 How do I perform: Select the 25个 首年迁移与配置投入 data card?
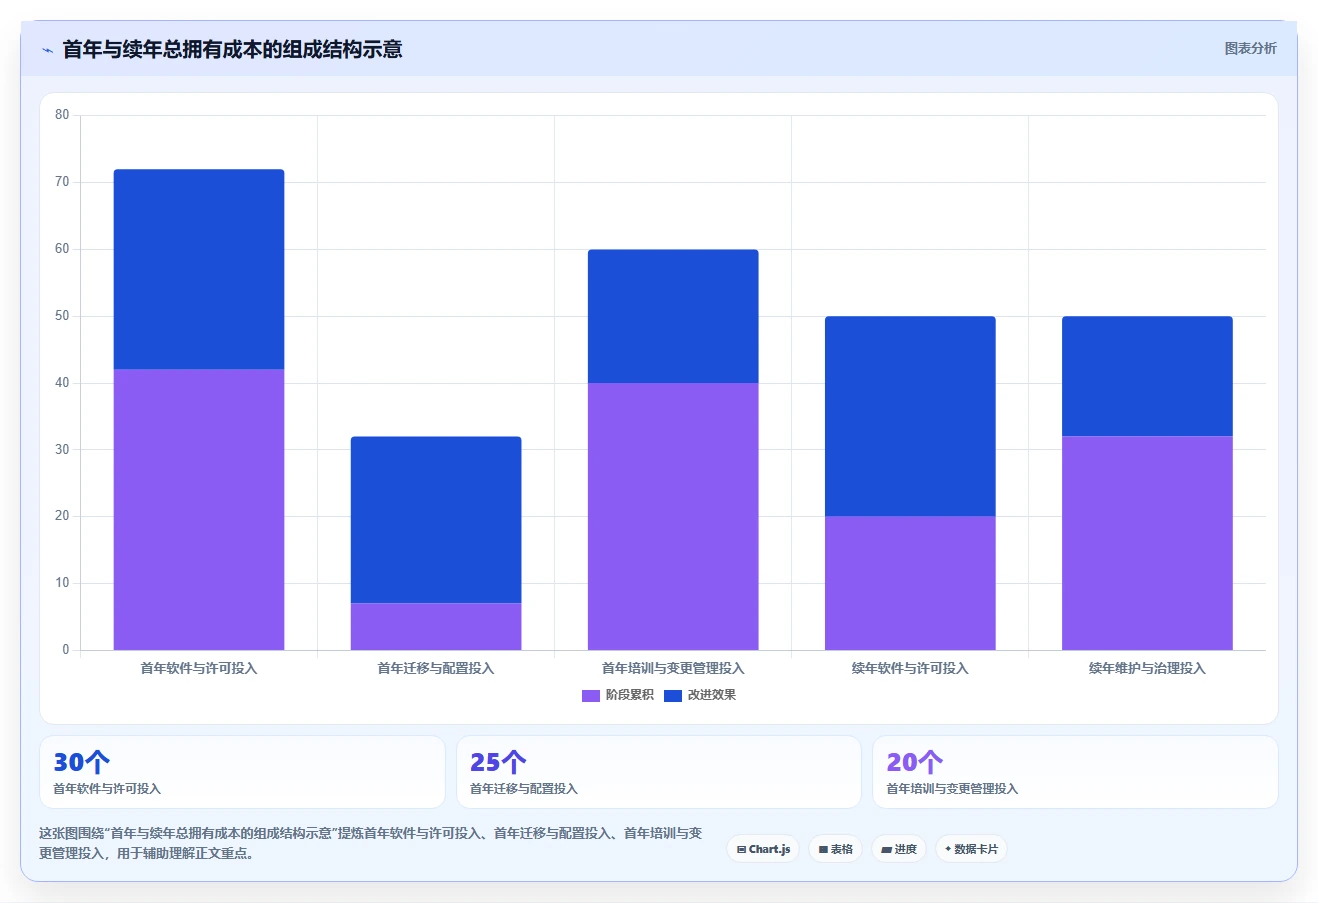(x=659, y=772)
